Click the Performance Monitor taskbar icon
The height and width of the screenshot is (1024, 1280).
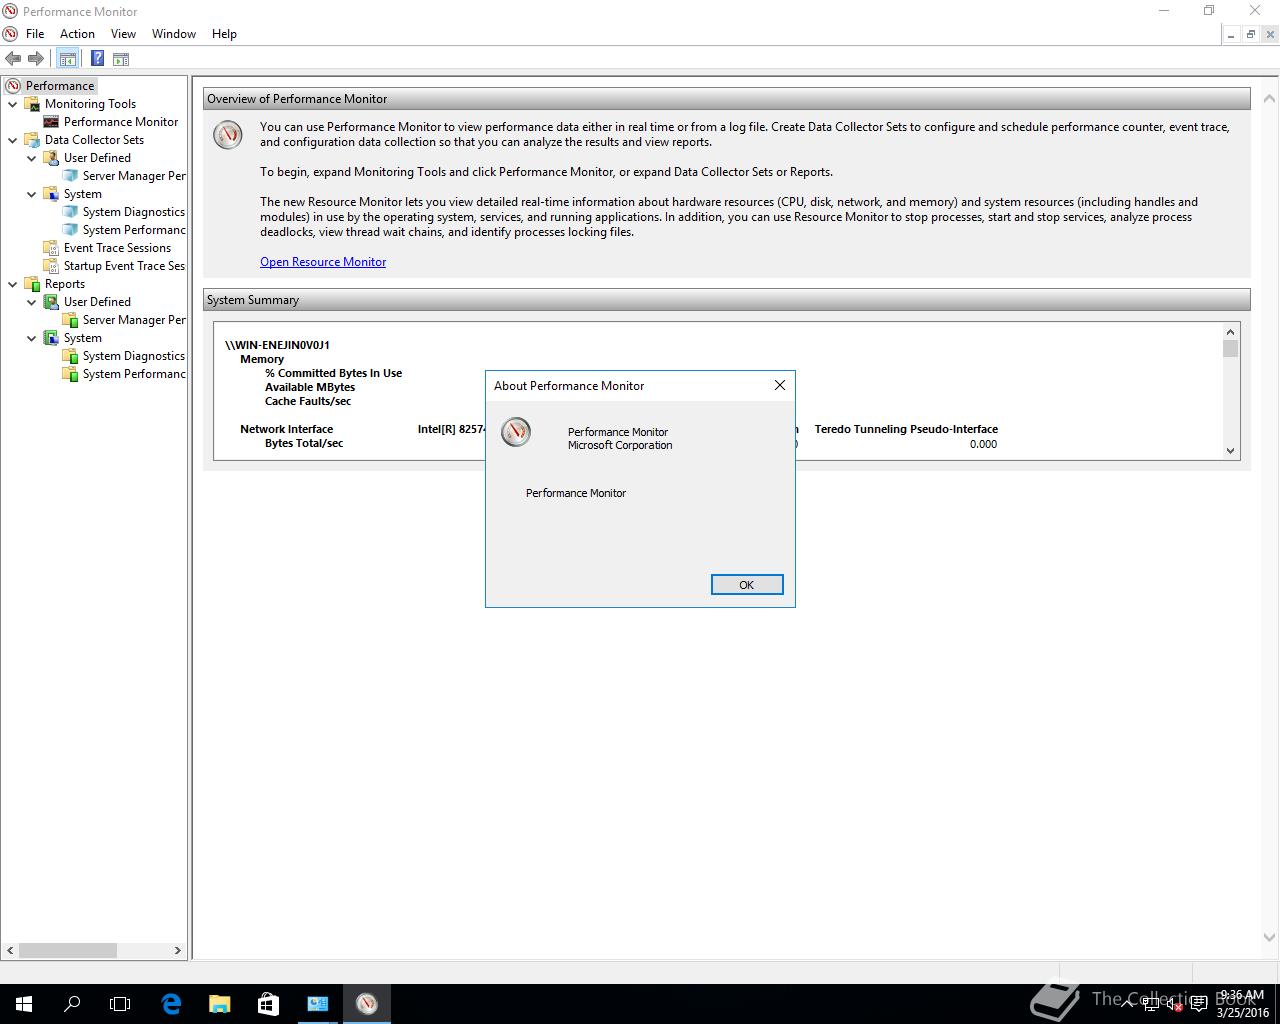pos(367,1003)
